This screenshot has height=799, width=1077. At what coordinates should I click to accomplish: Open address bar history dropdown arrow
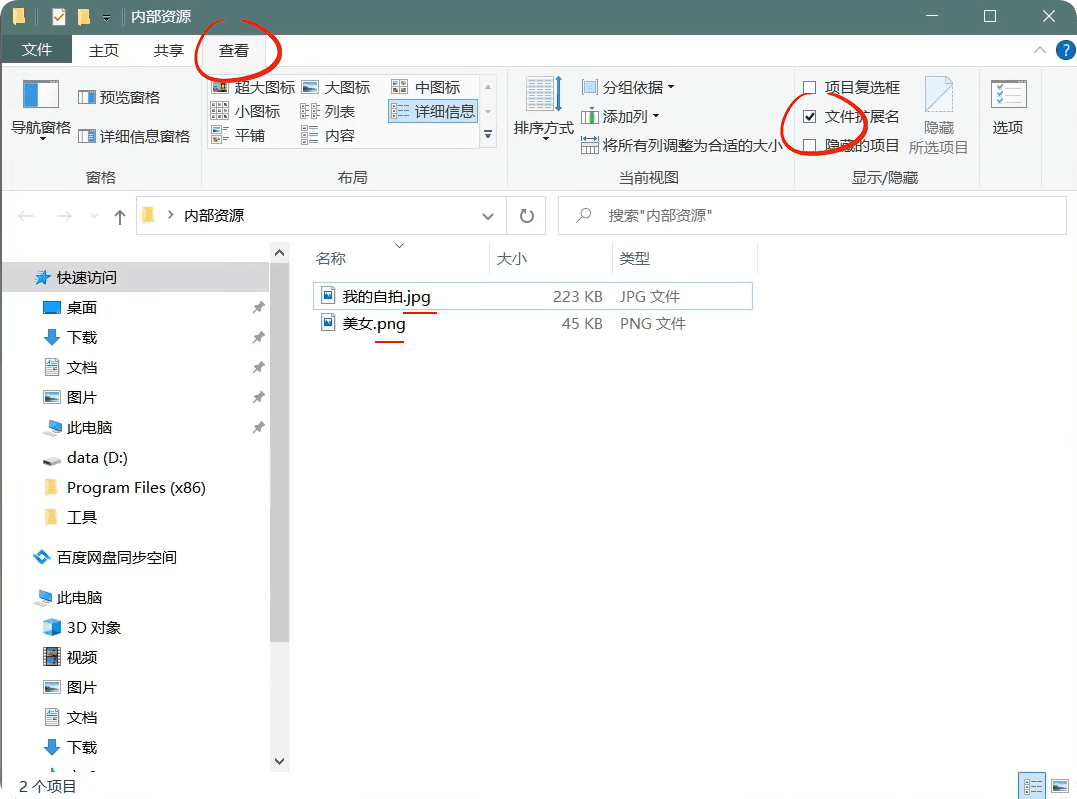point(488,216)
